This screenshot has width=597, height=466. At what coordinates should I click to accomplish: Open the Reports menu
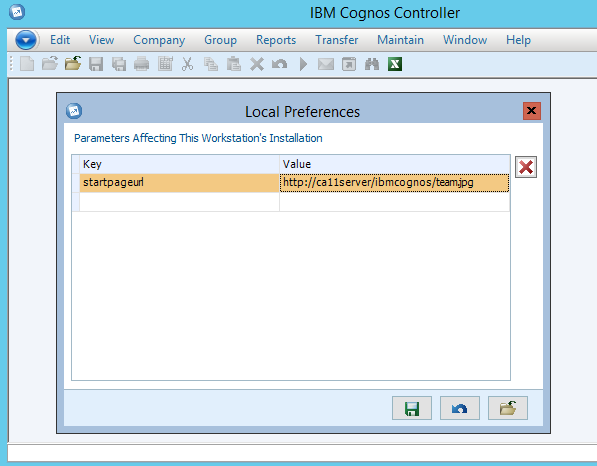pyautogui.click(x=276, y=40)
